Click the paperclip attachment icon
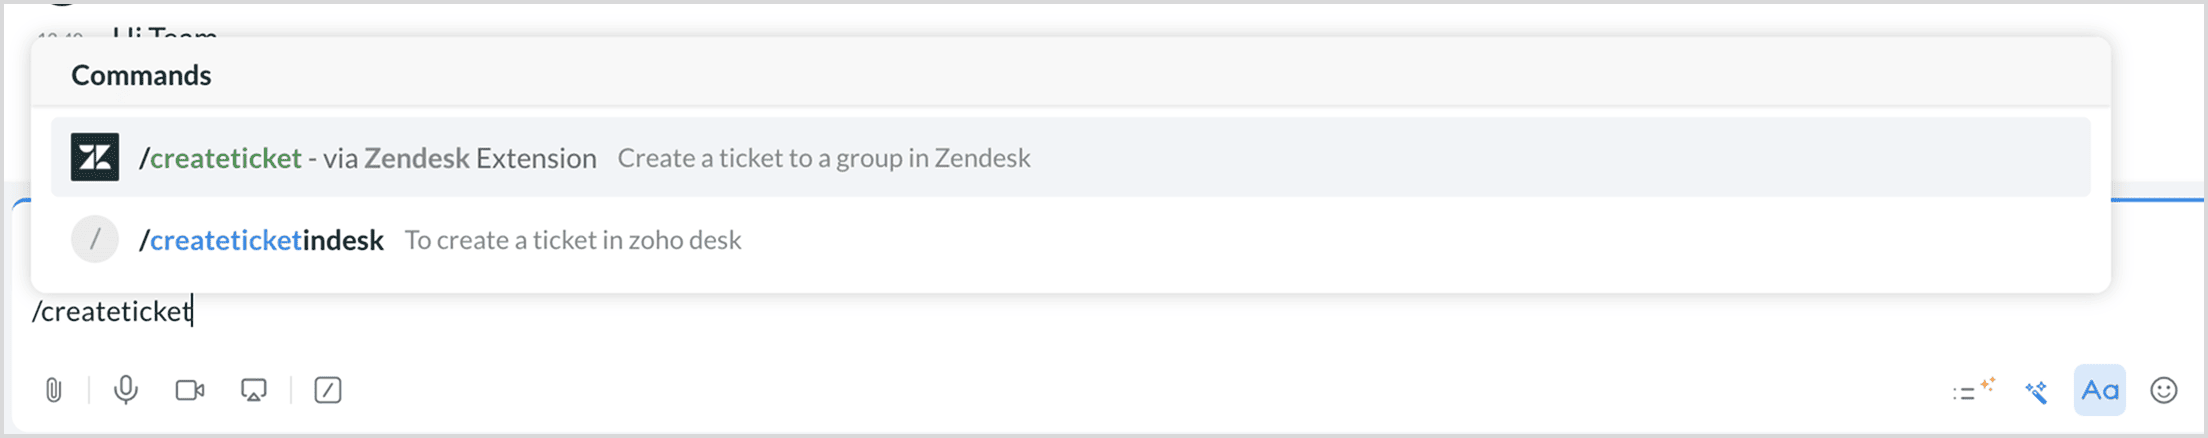 pyautogui.click(x=54, y=390)
